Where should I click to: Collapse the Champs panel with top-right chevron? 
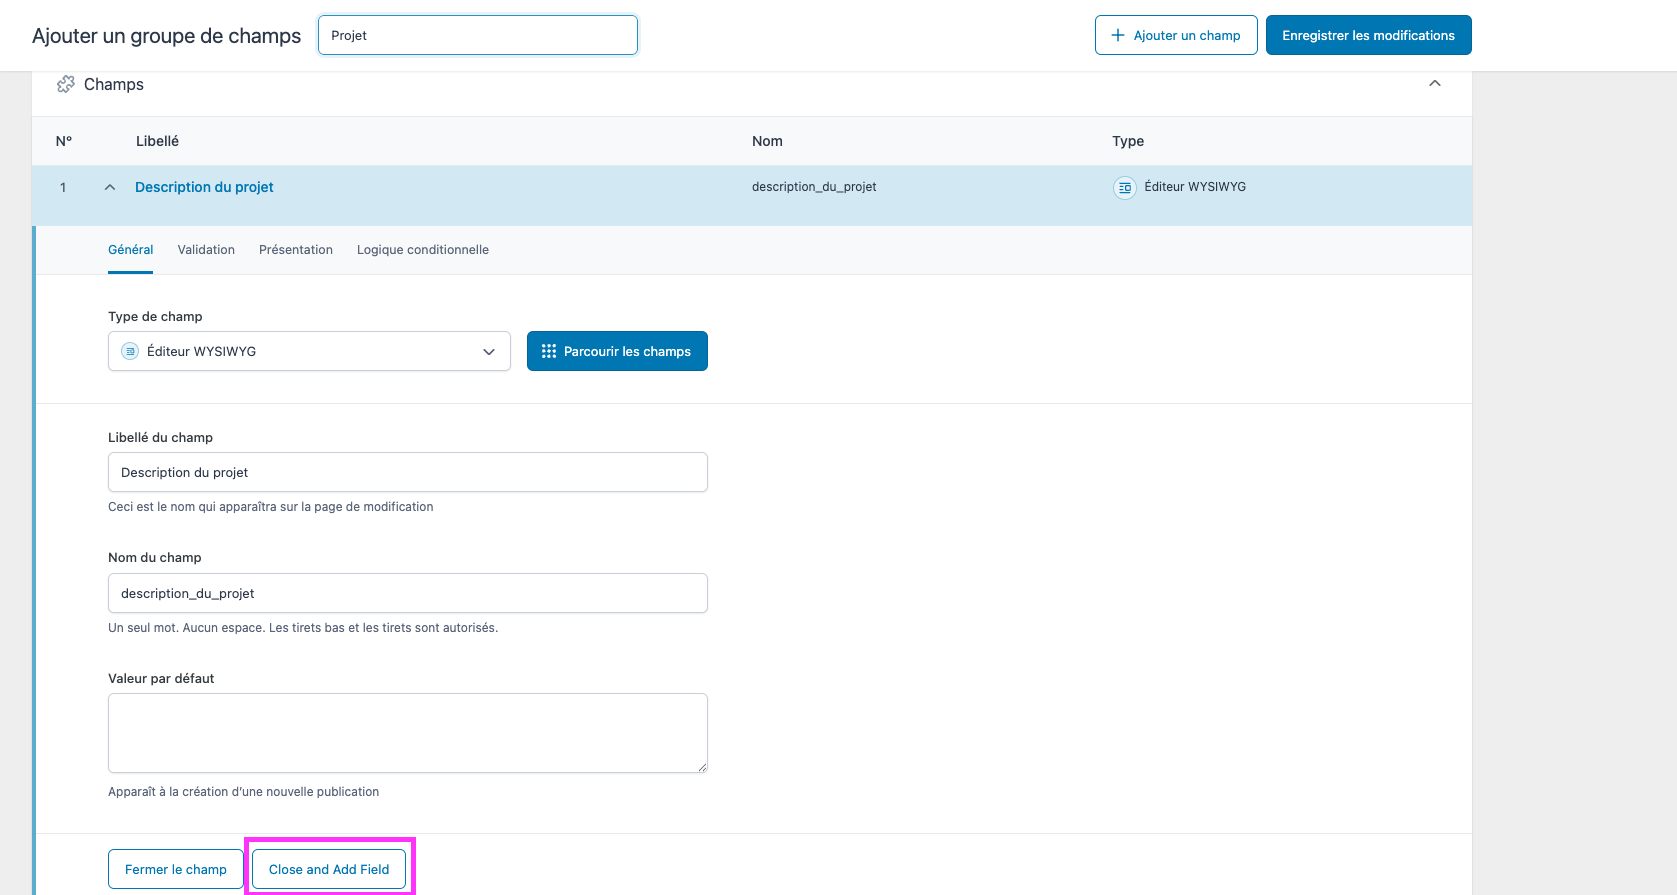pyautogui.click(x=1435, y=84)
